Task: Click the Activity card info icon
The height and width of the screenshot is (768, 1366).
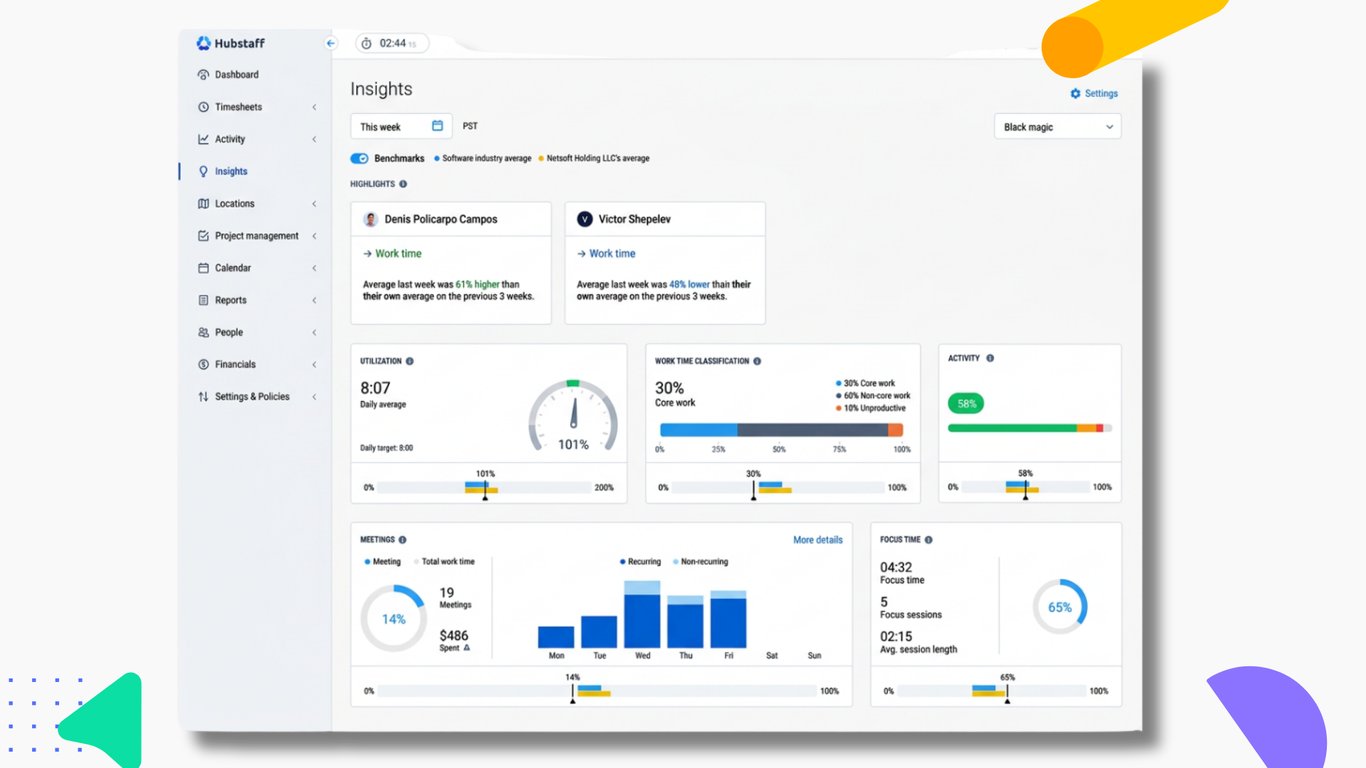Action: (990, 358)
